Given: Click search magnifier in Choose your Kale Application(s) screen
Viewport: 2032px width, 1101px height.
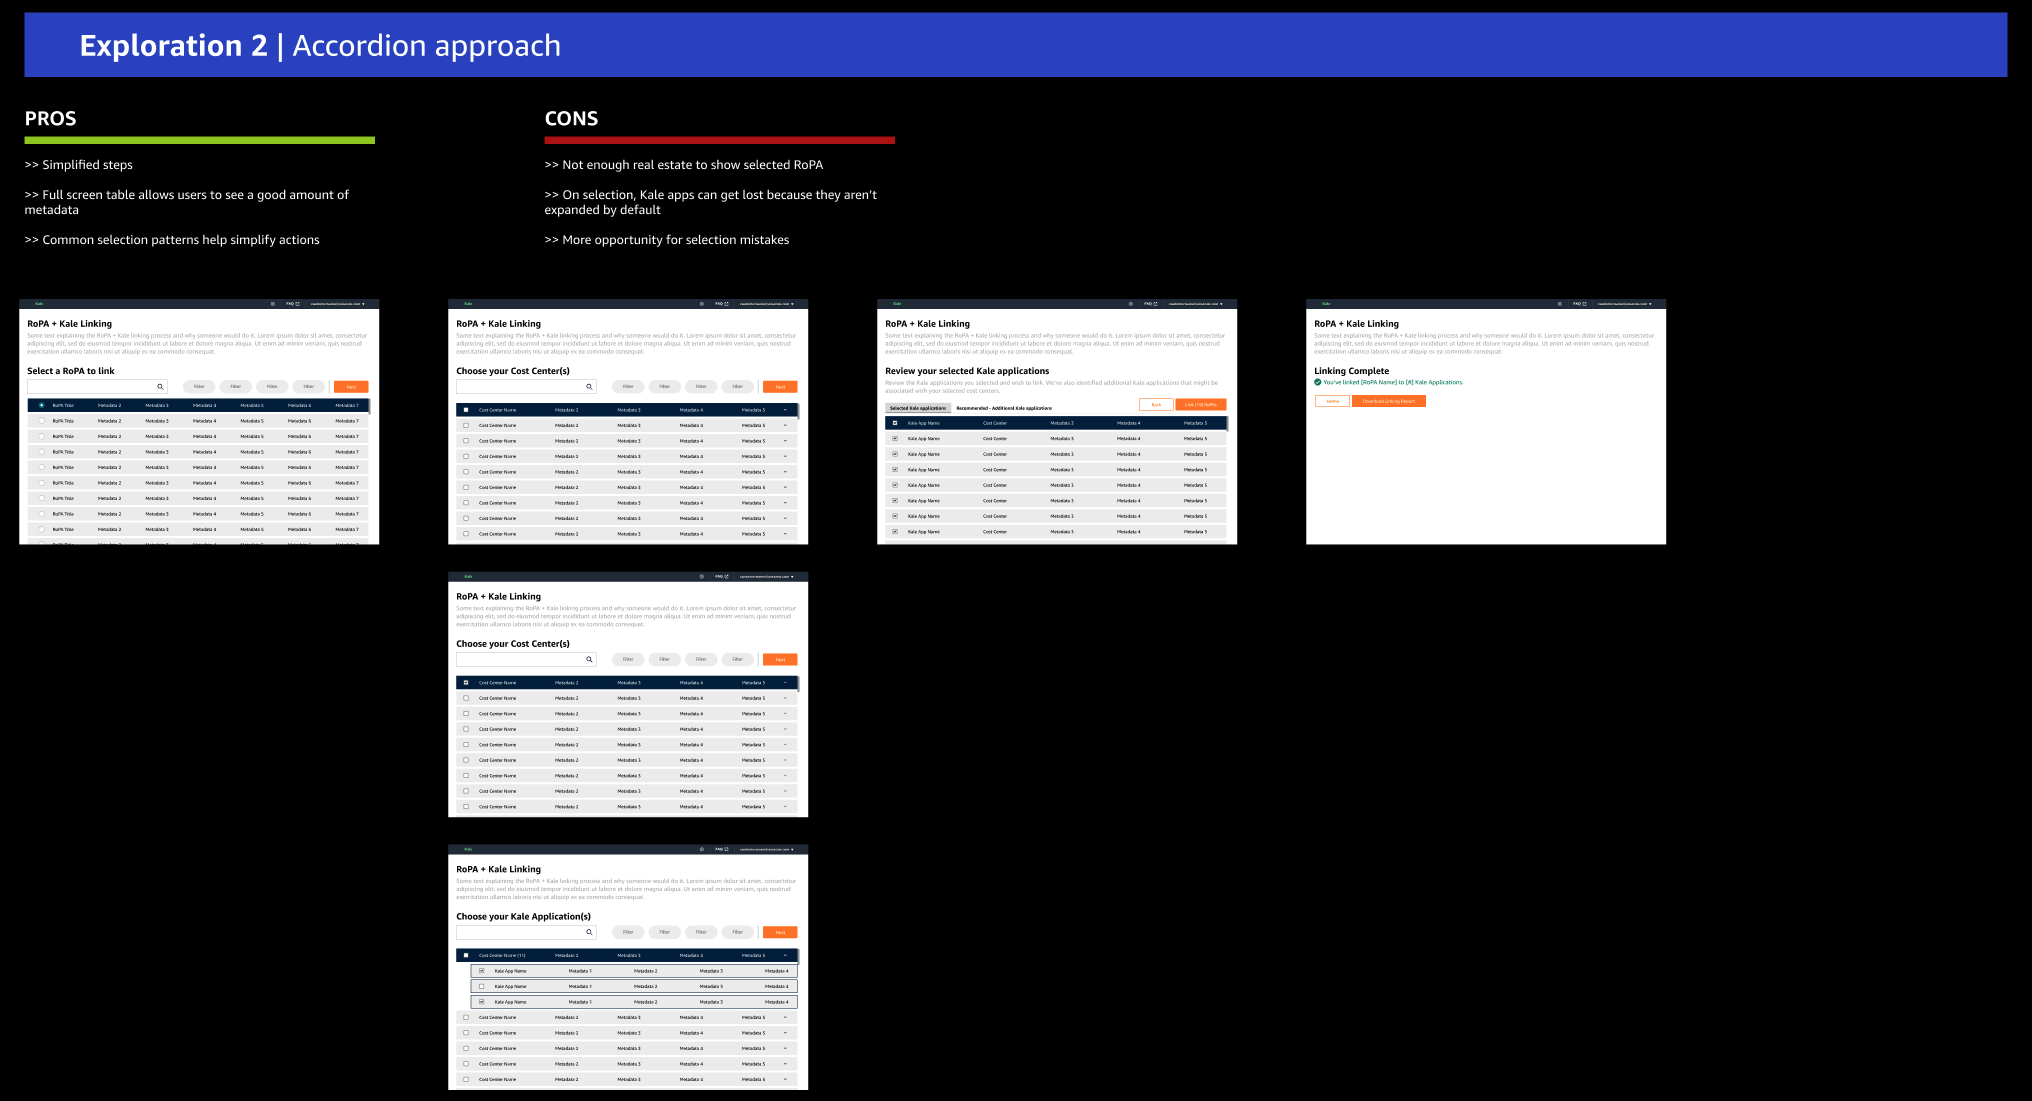Looking at the screenshot, I should tap(589, 932).
